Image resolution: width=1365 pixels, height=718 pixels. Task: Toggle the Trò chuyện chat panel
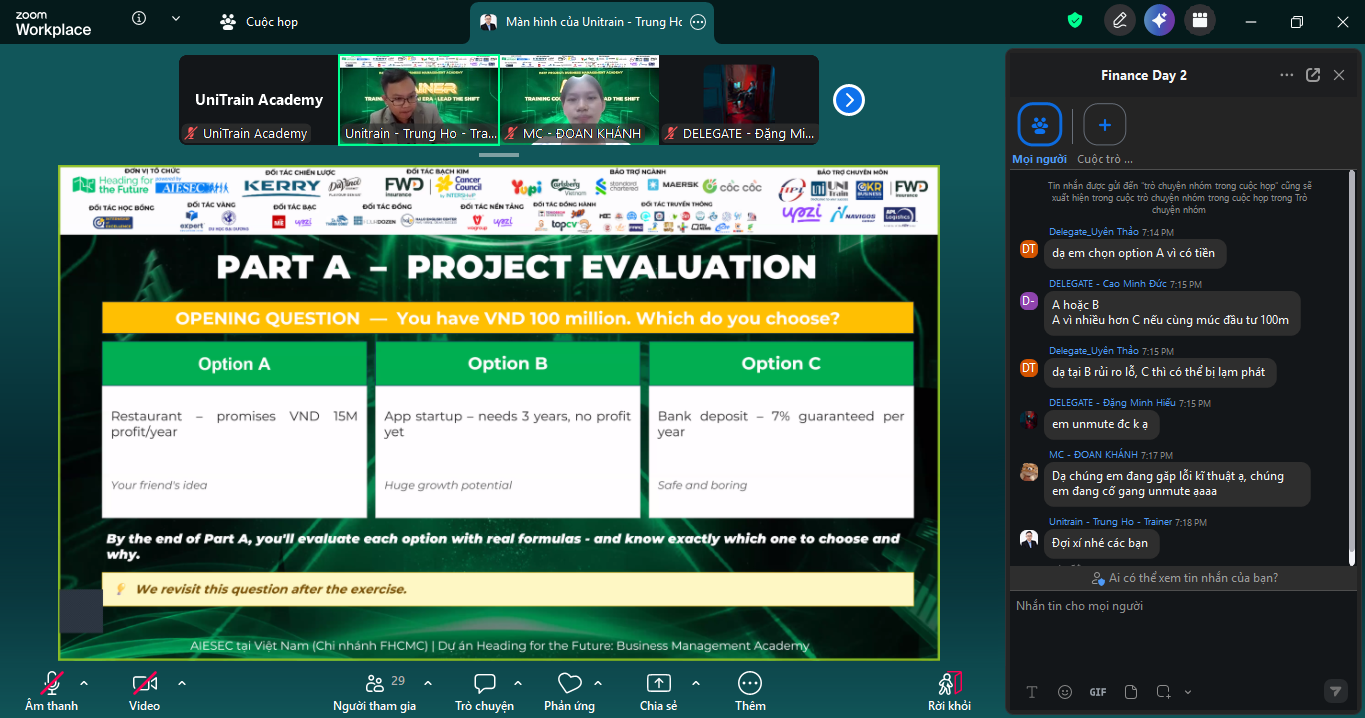(485, 691)
